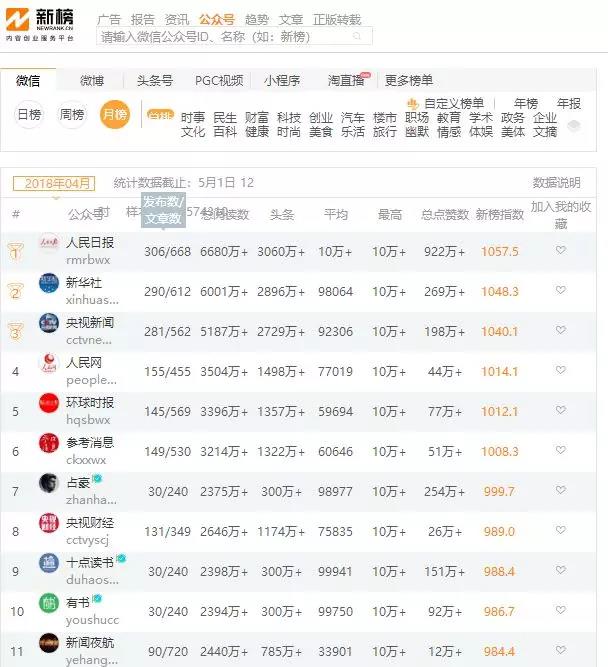Click the heart icon for 新华社

pyautogui.click(x=561, y=291)
